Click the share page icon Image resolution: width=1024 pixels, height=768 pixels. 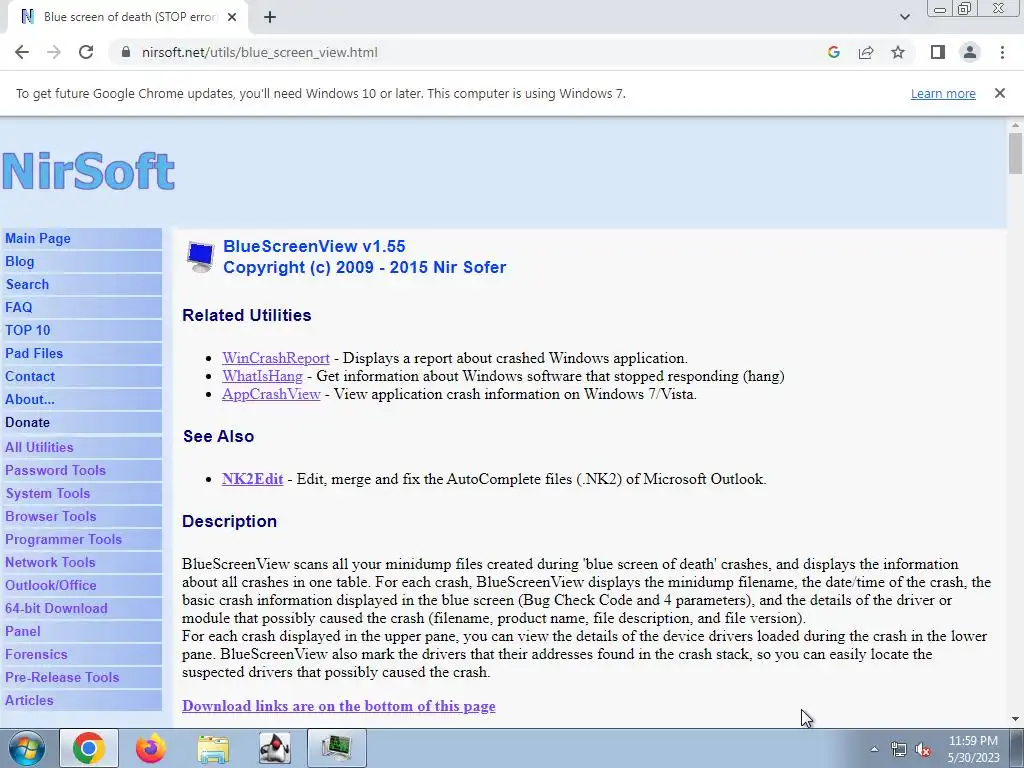coord(866,52)
